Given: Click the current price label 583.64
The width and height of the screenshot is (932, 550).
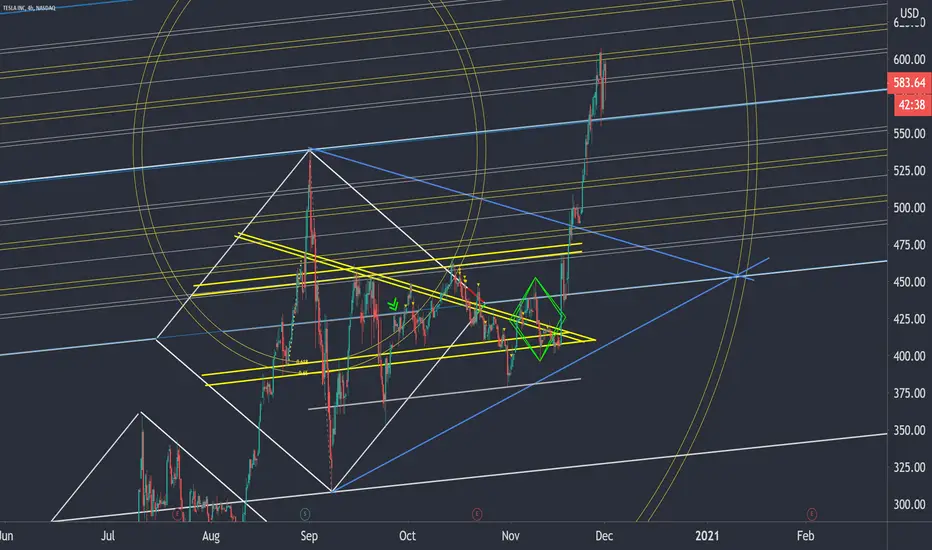Looking at the screenshot, I should pos(909,83).
